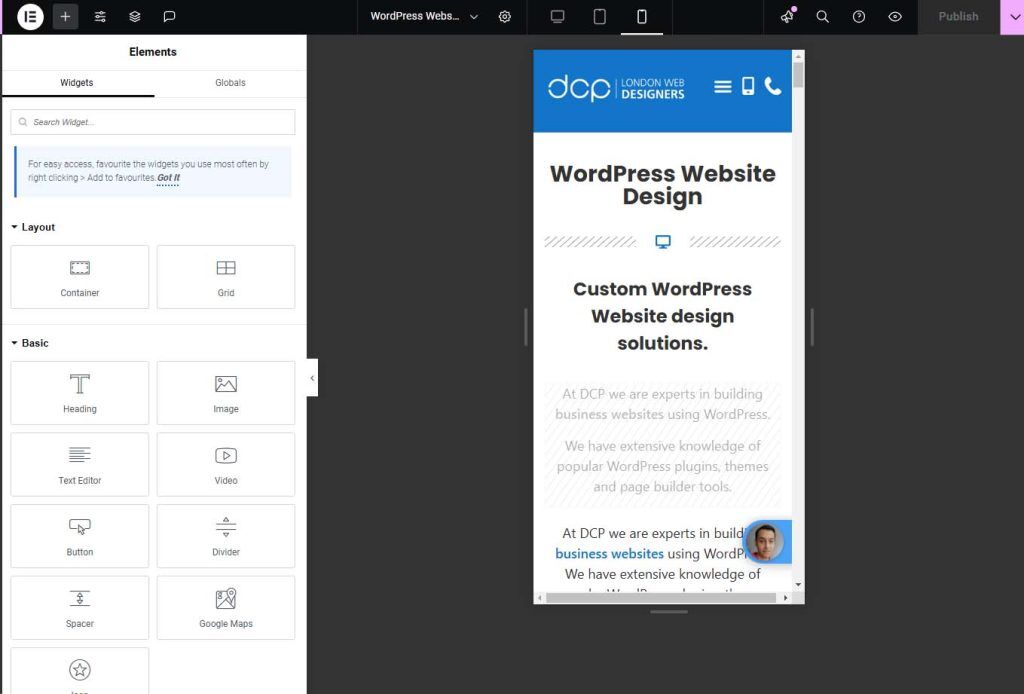Screen dimensions: 1024x694
Task: Click the Add Element plus icon
Action: coord(65,16)
